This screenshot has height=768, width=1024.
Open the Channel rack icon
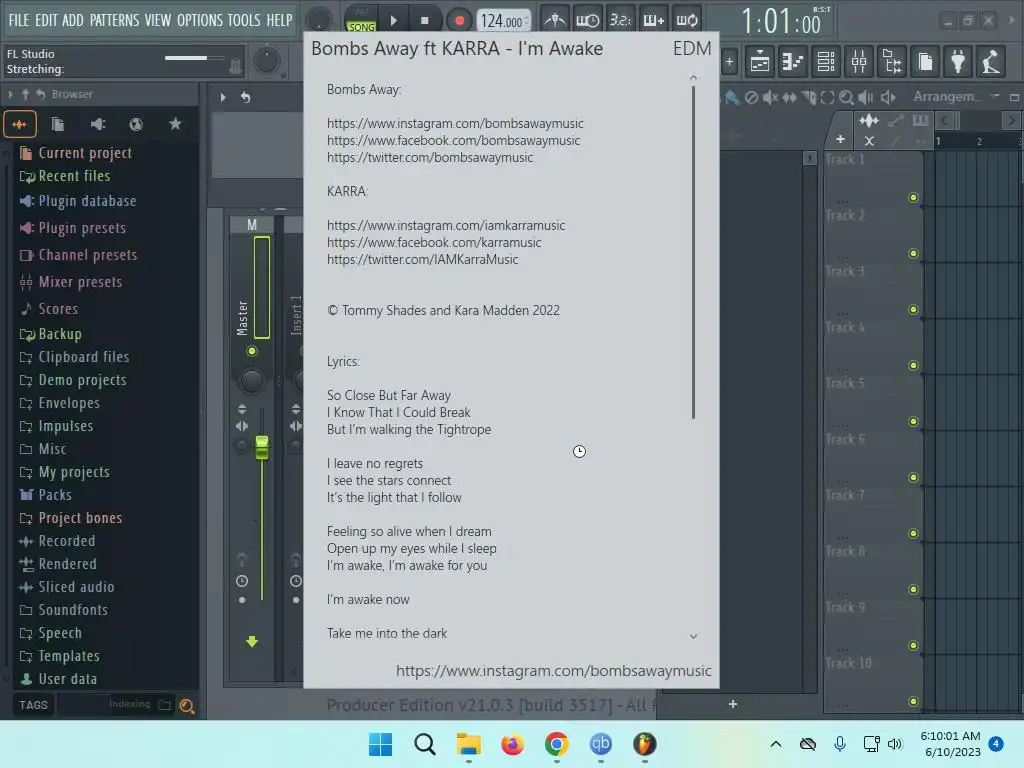[x=825, y=62]
